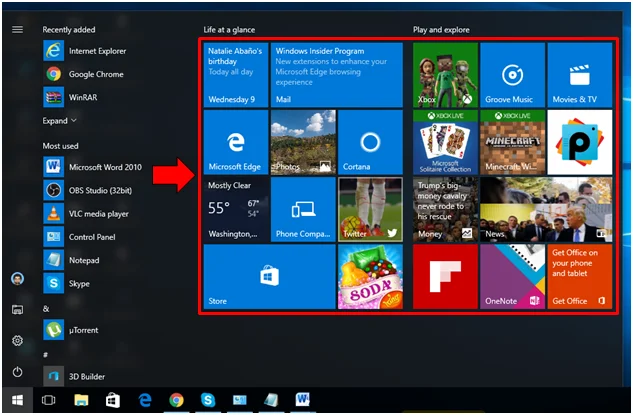Click the hamburger menu at top left
The image size is (633, 415).
(x=17, y=29)
